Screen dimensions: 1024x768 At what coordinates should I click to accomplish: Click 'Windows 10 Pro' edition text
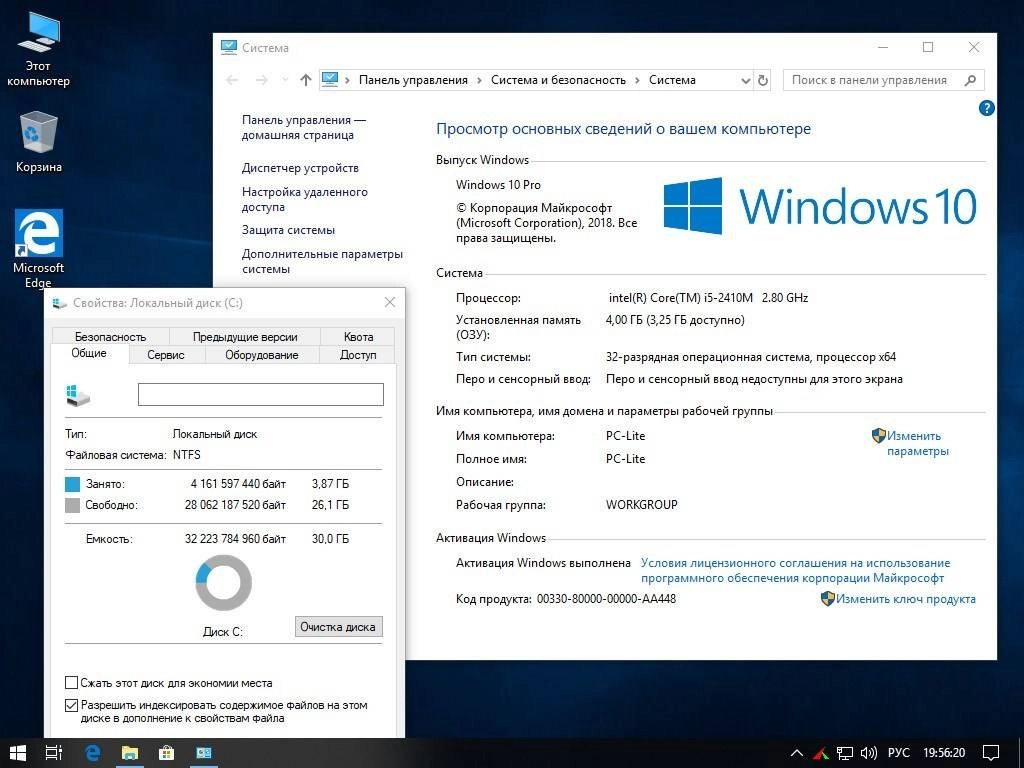point(498,185)
